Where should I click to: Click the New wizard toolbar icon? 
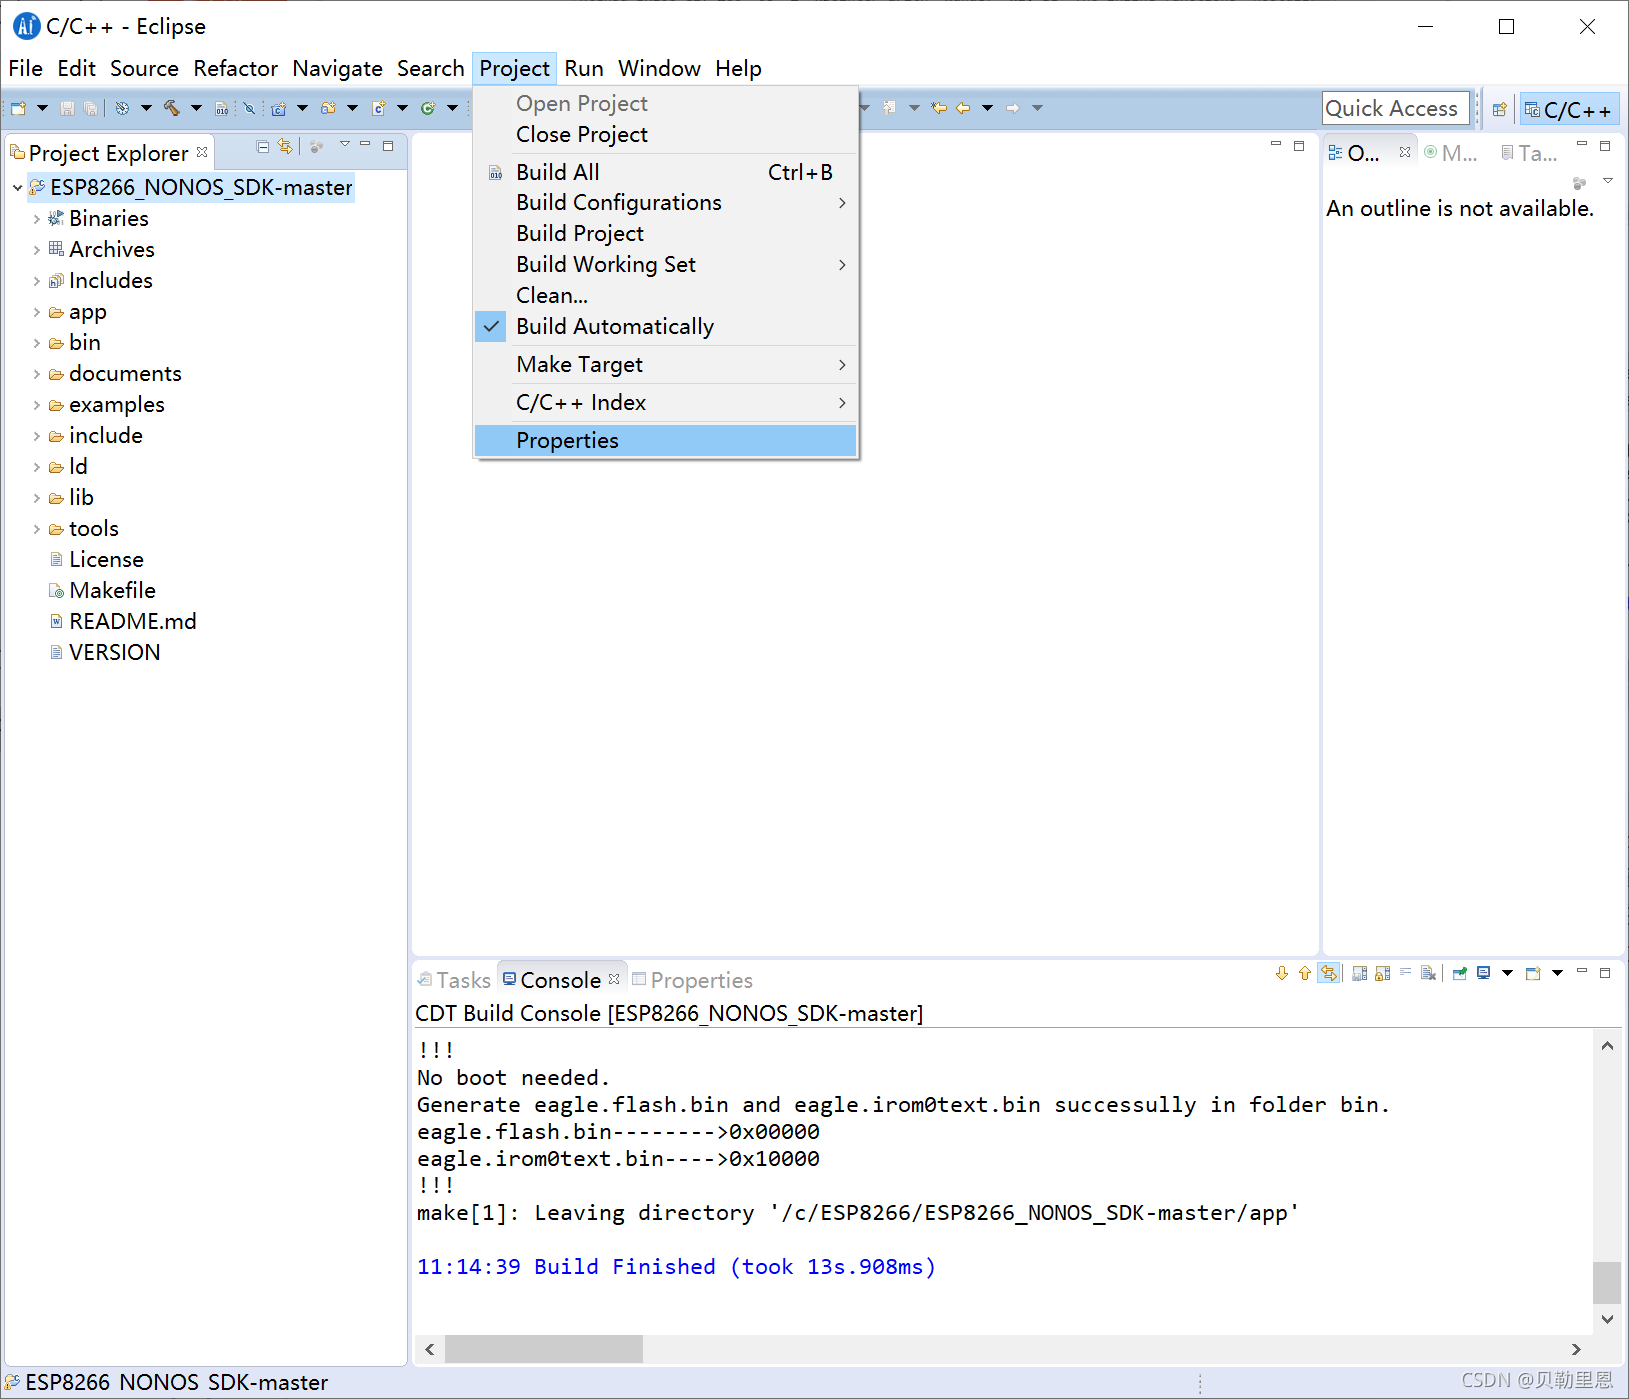click(x=19, y=108)
